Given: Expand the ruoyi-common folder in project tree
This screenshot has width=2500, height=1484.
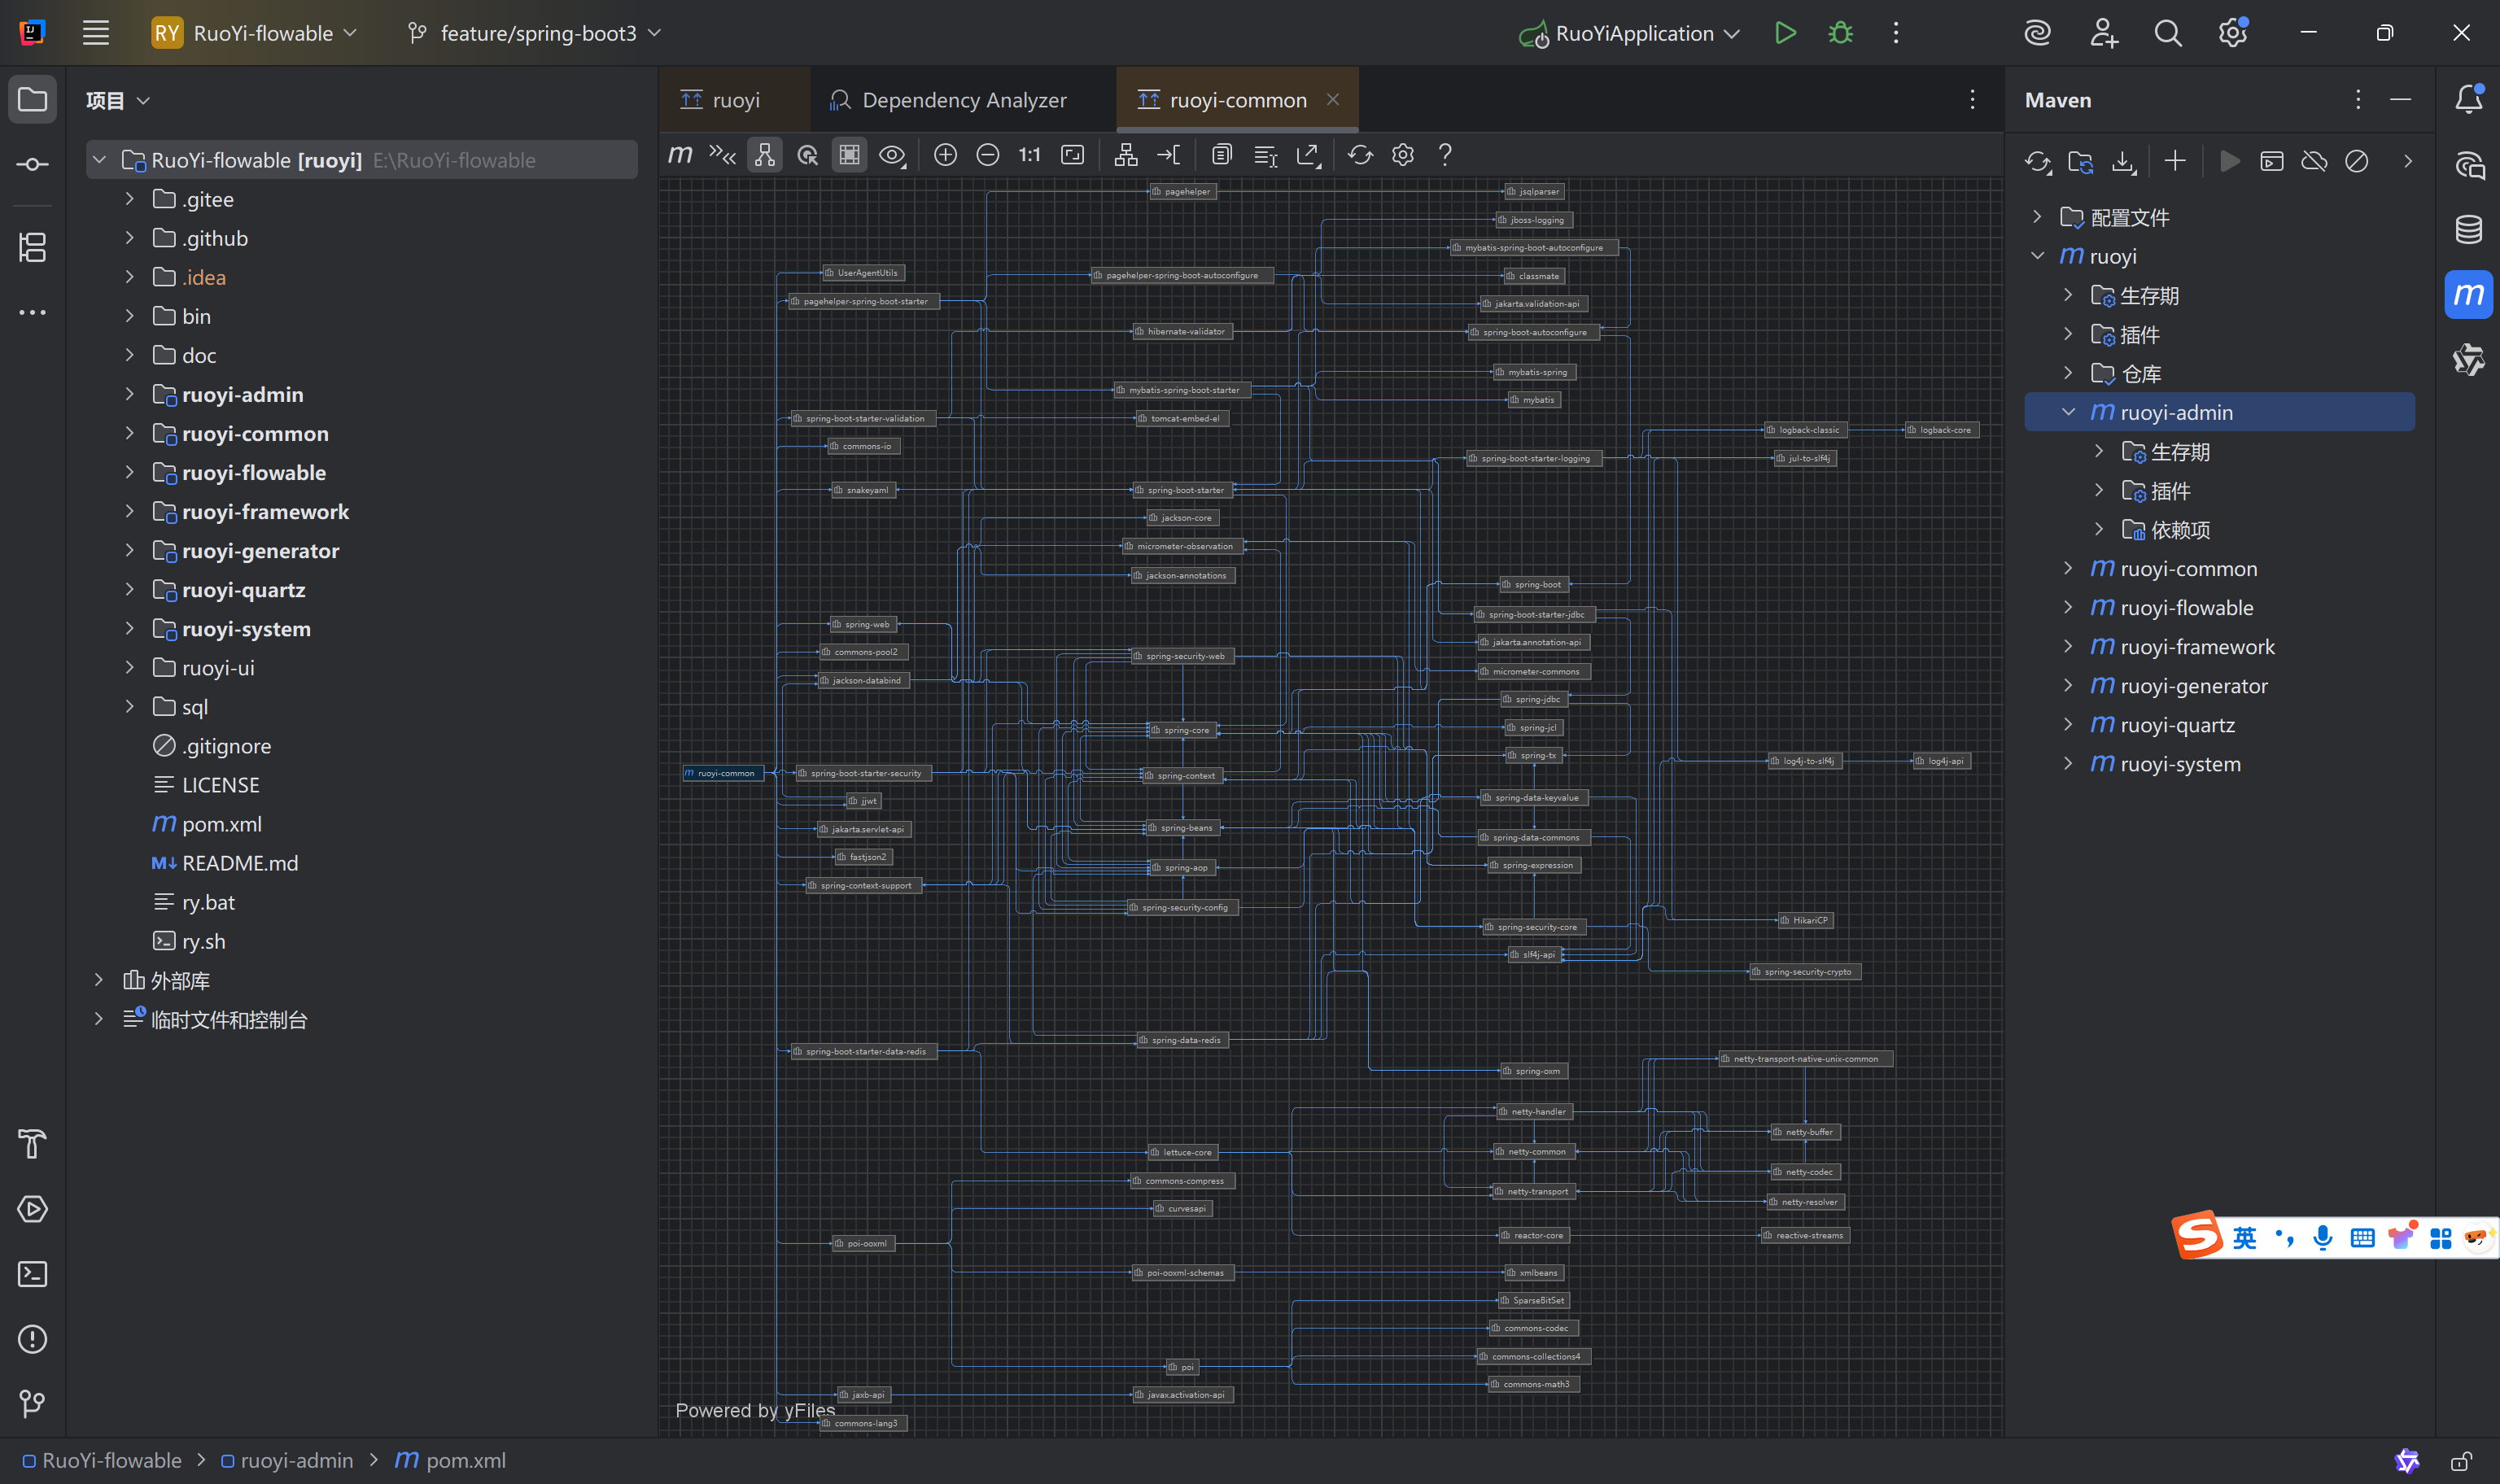Looking at the screenshot, I should tap(129, 433).
